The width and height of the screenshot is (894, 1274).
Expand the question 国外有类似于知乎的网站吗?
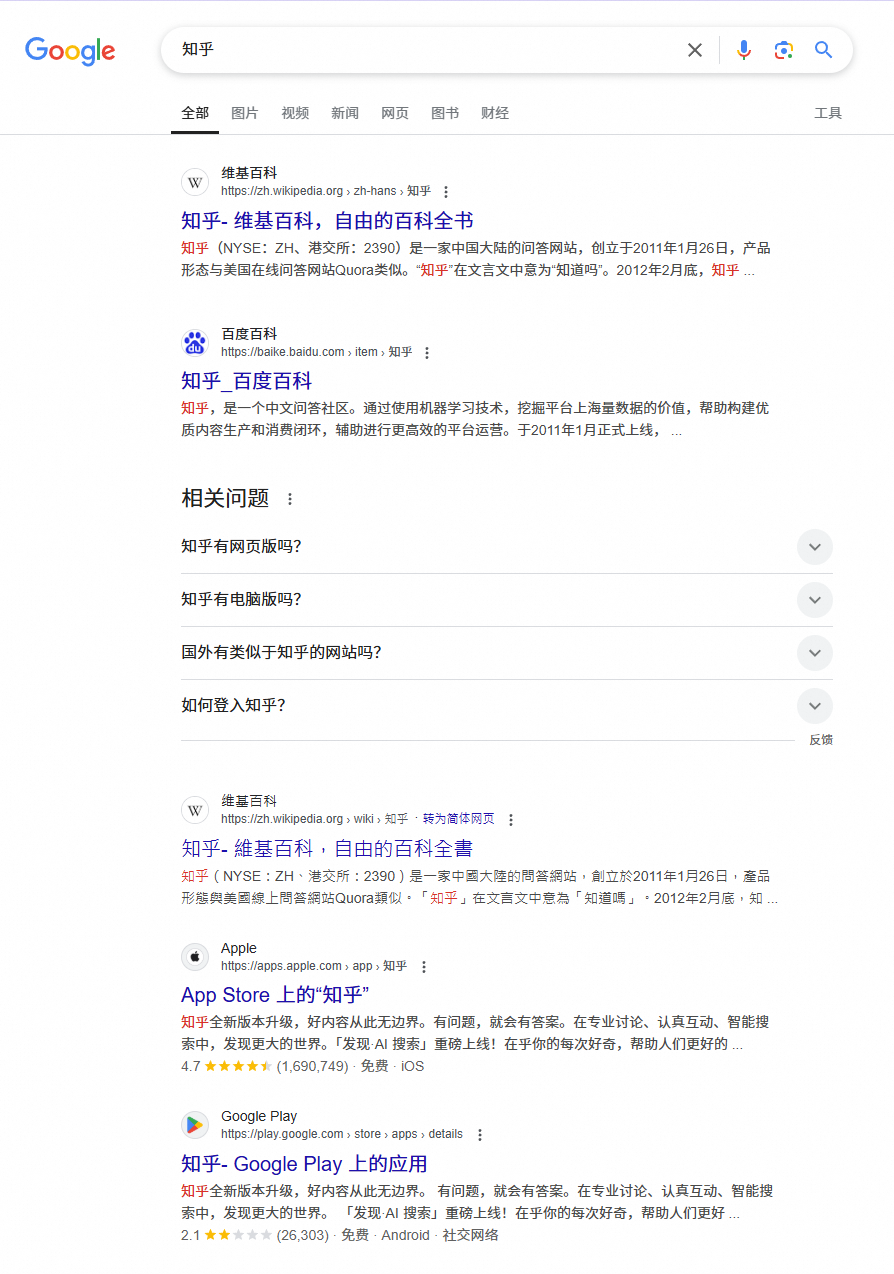814,653
